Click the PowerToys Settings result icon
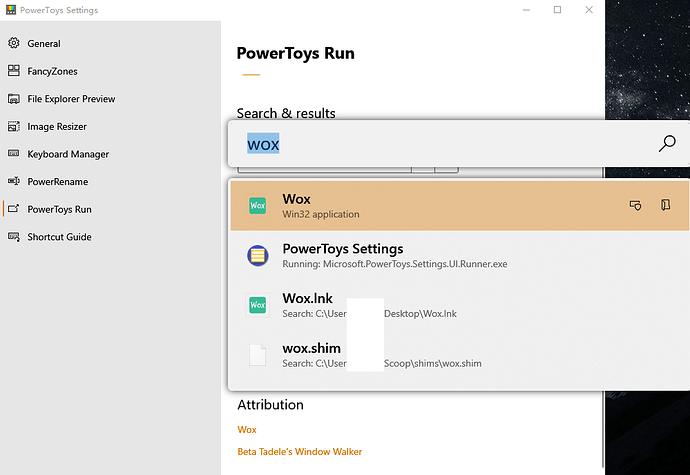The width and height of the screenshot is (690, 475). click(257, 255)
